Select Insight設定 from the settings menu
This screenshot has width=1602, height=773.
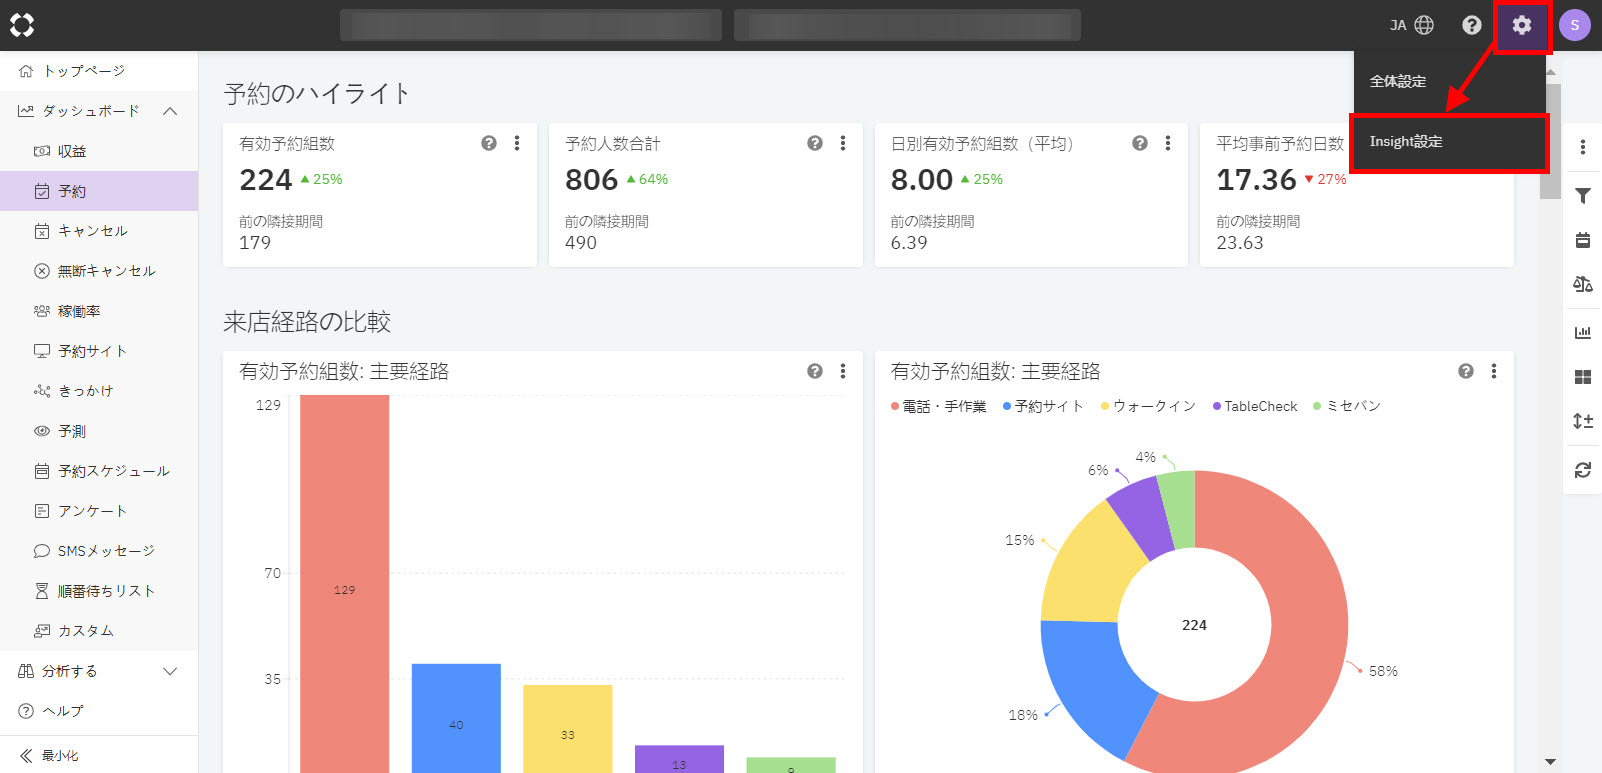[1449, 142]
